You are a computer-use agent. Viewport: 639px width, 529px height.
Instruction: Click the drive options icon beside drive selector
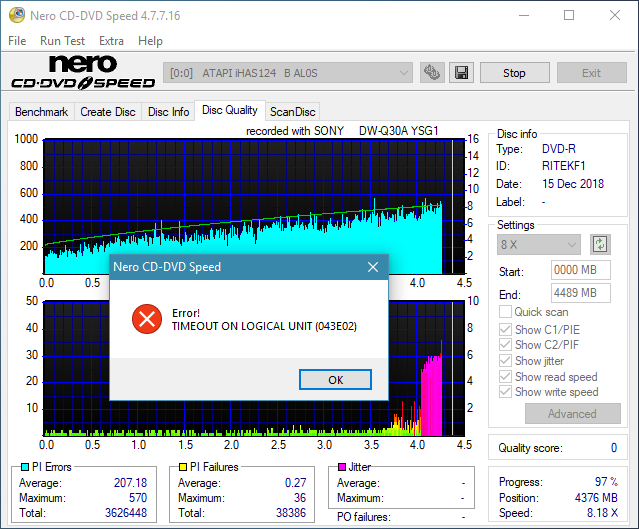click(432, 73)
